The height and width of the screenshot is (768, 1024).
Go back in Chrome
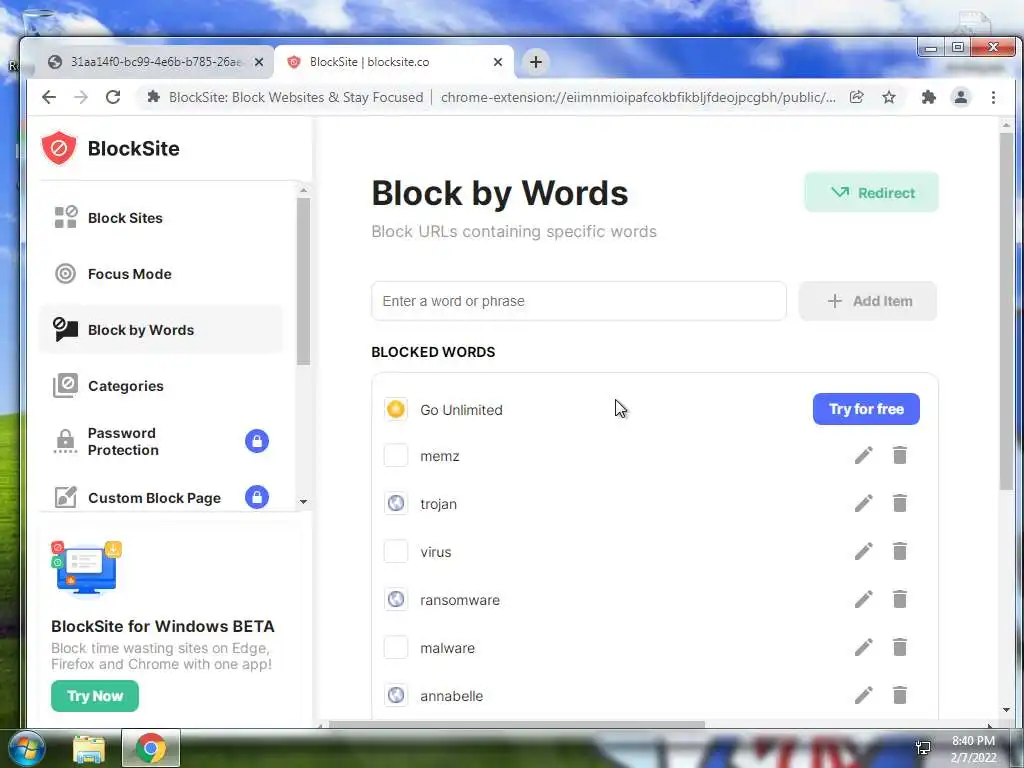49,97
